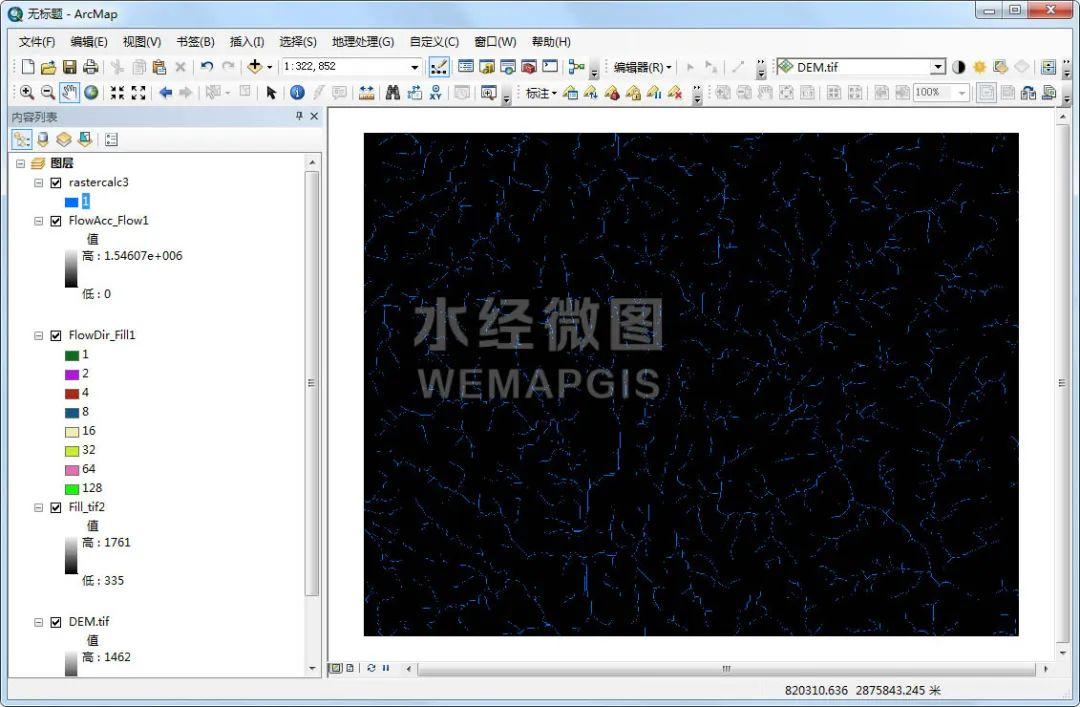
Task: Open the 标注 labeling dropdown
Action: point(541,92)
